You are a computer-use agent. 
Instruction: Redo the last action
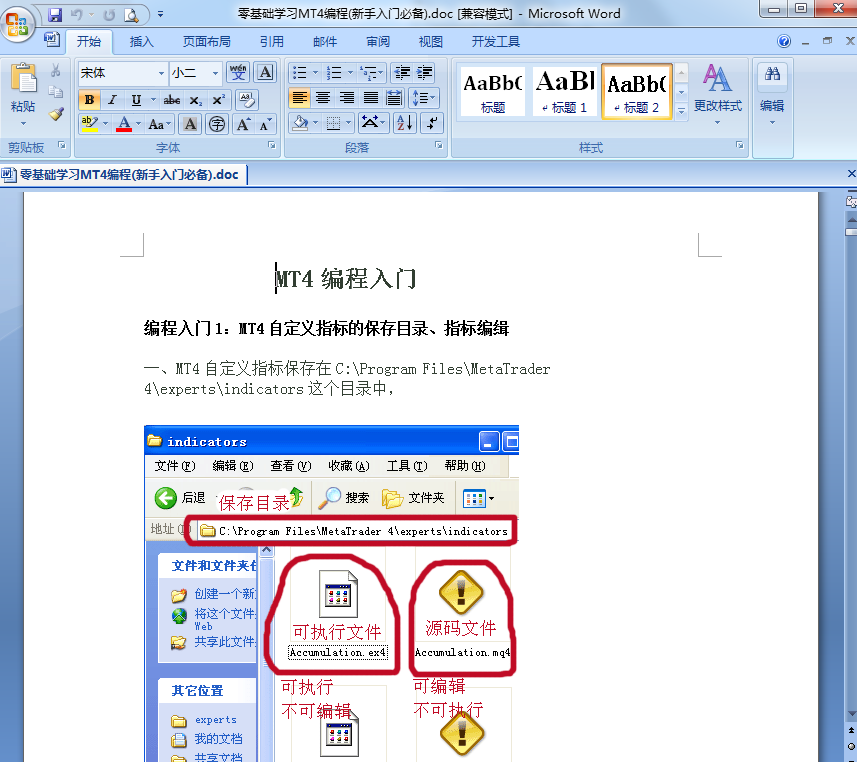(109, 15)
